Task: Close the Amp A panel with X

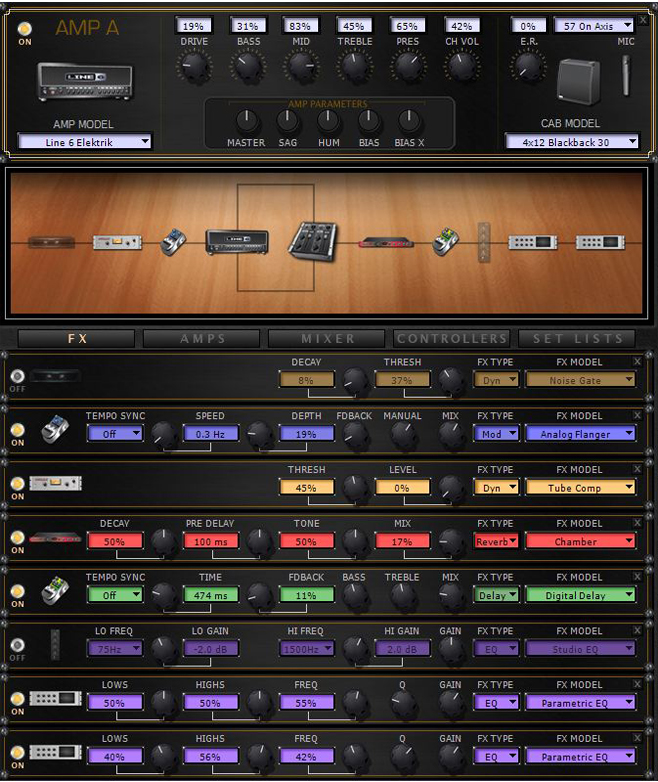Action: (x=643, y=20)
